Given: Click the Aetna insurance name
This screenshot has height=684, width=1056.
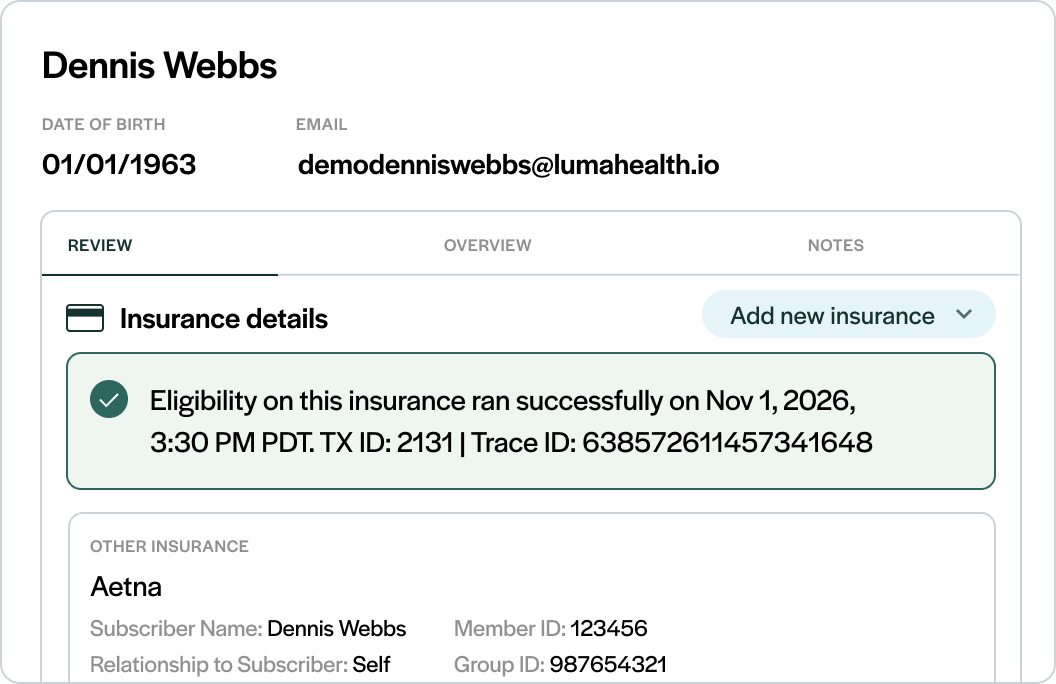Looking at the screenshot, I should click(126, 587).
